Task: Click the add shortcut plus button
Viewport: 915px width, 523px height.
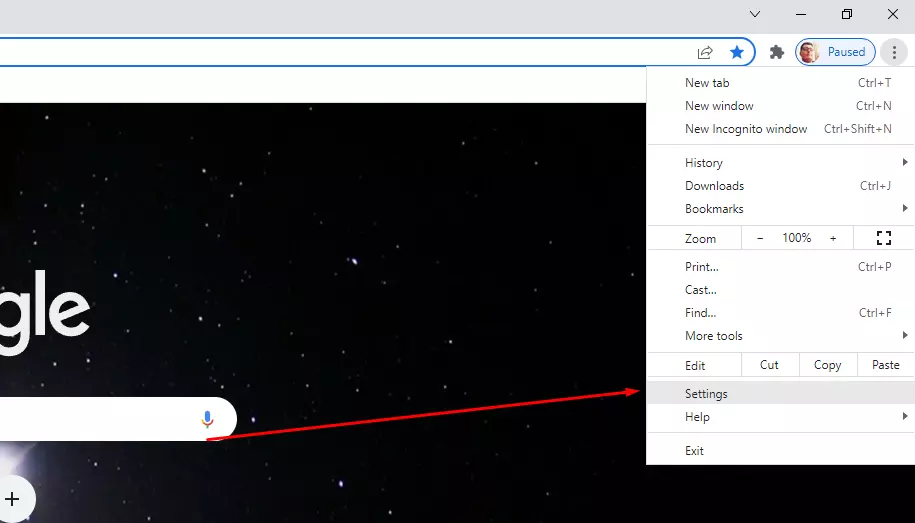Action: point(12,499)
